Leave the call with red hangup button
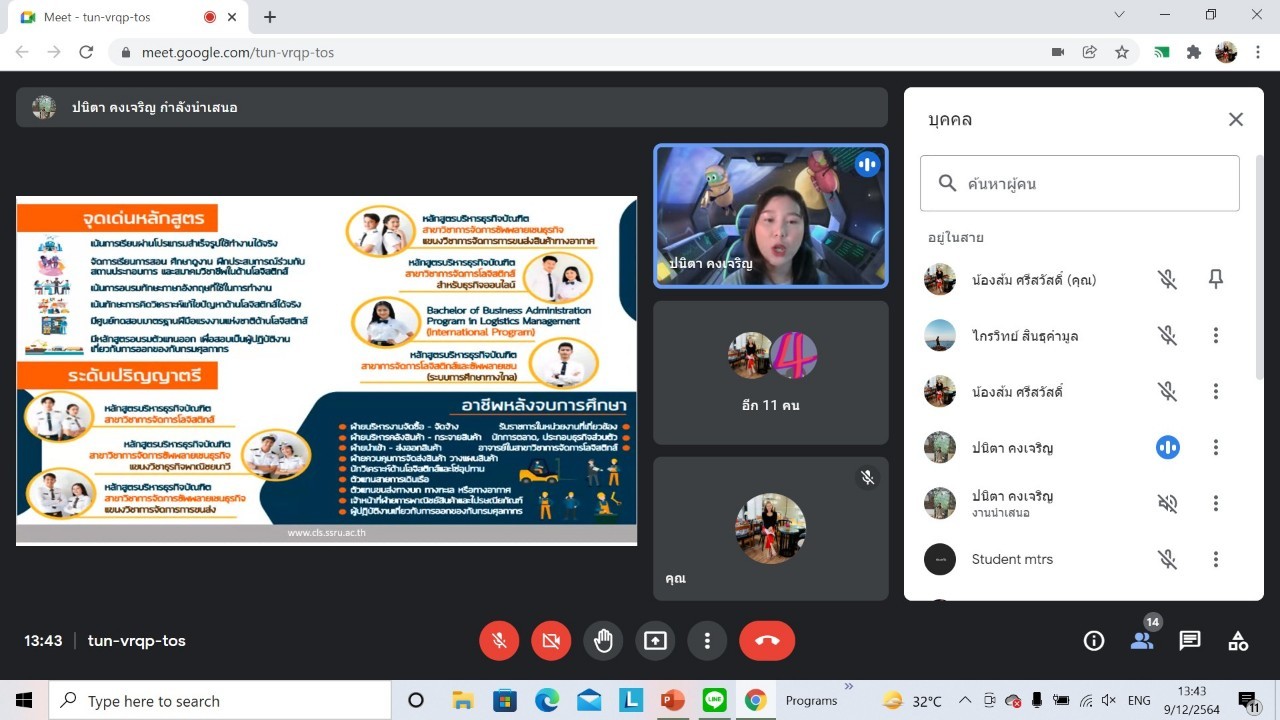This screenshot has width=1280, height=720. tap(767, 641)
